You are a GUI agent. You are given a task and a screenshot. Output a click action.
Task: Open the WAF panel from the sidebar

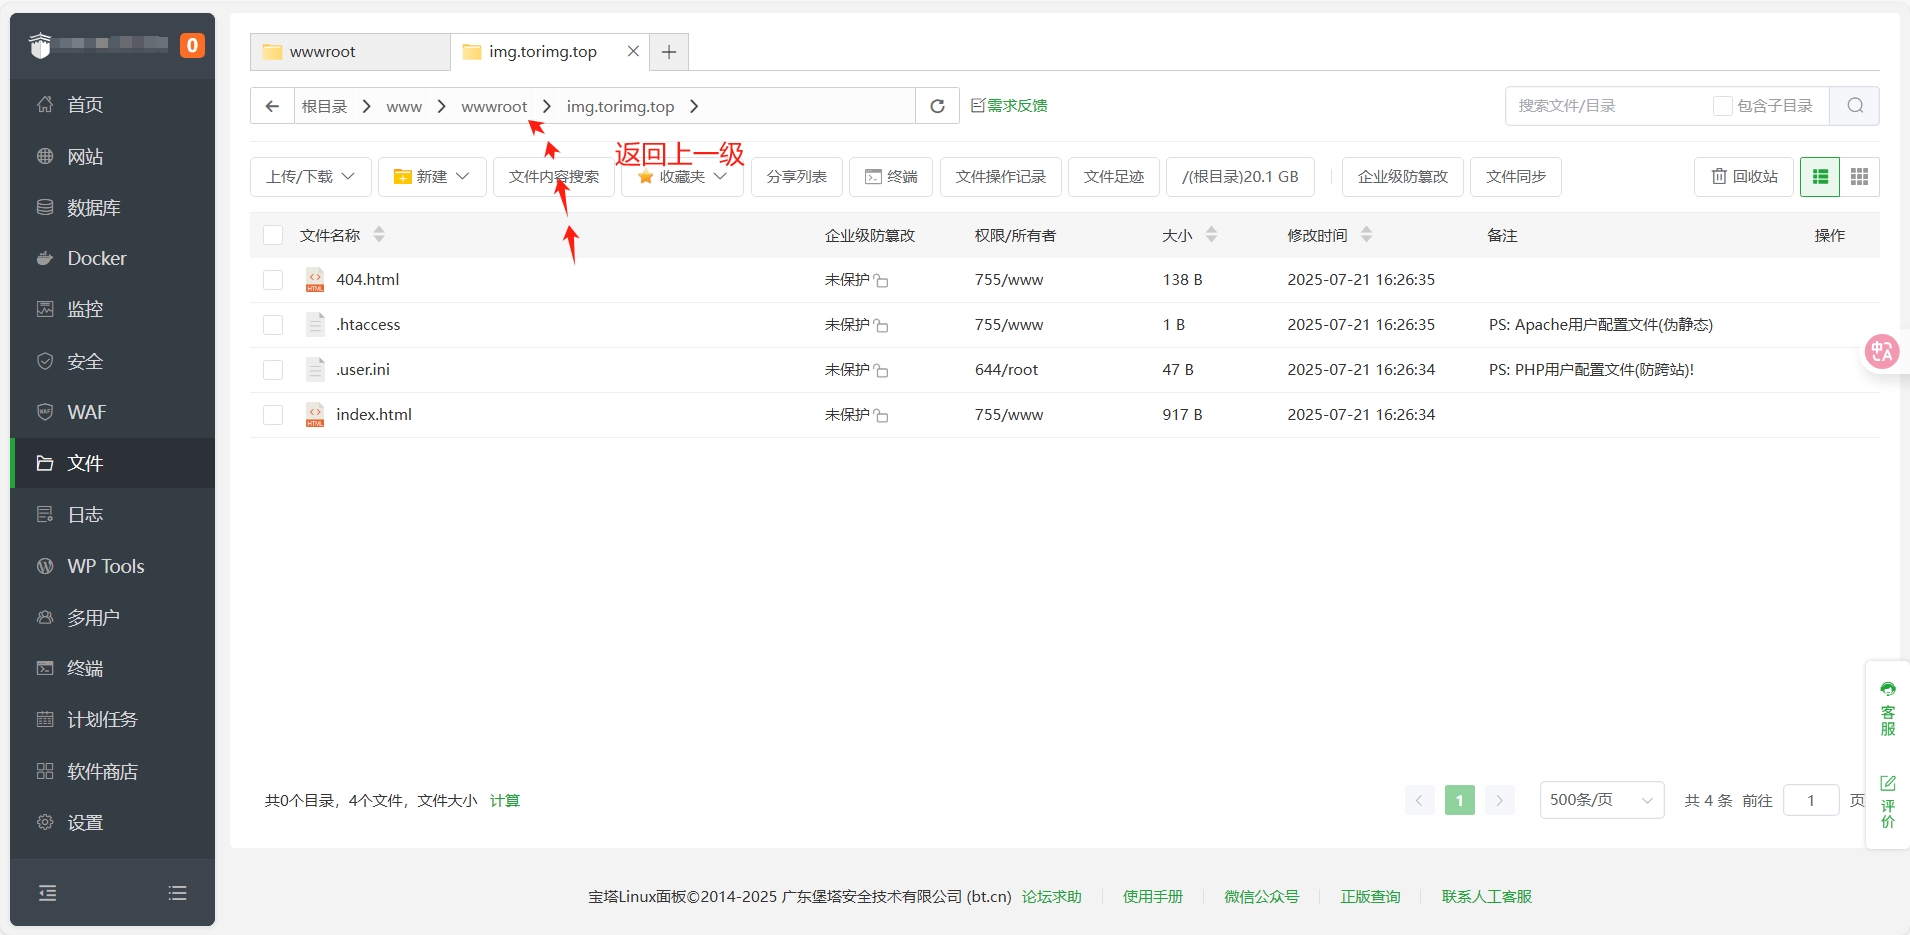(x=86, y=411)
